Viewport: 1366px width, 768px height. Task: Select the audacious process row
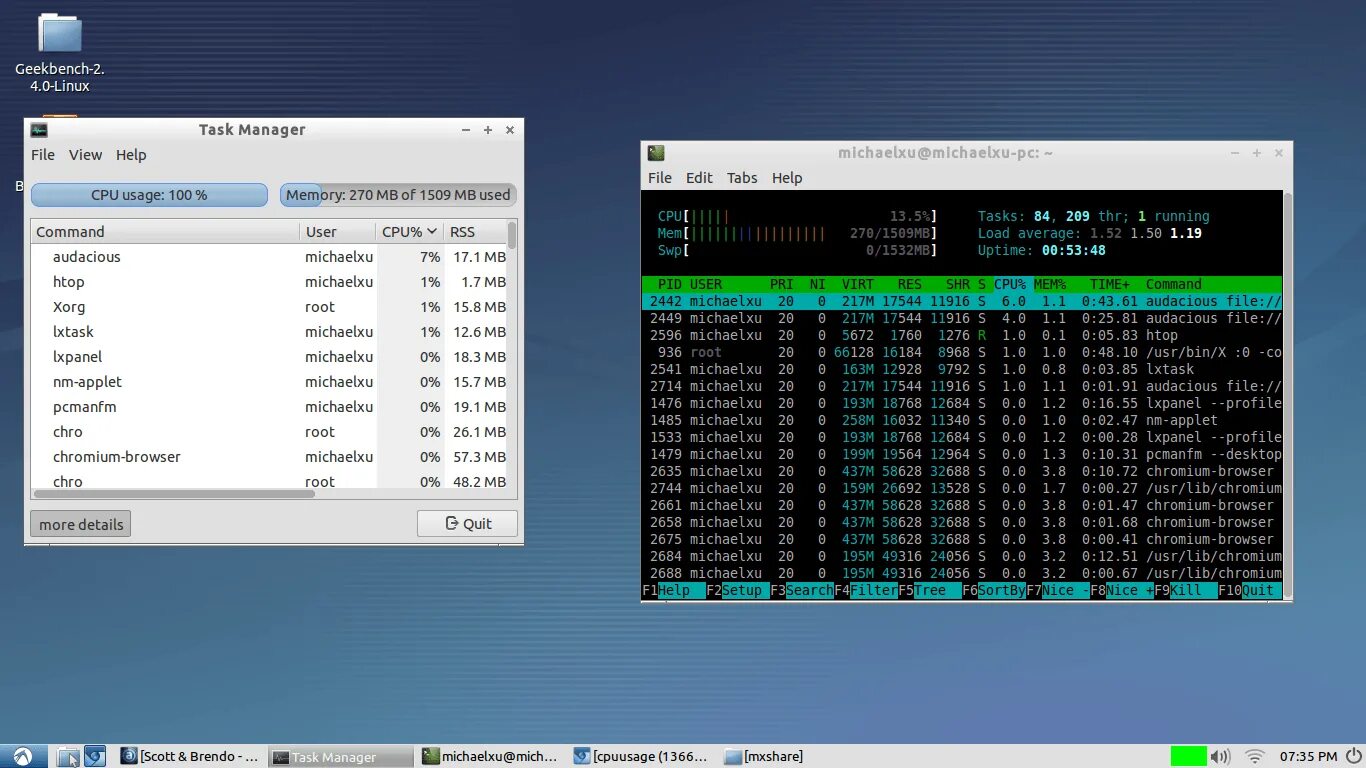[x=270, y=257]
